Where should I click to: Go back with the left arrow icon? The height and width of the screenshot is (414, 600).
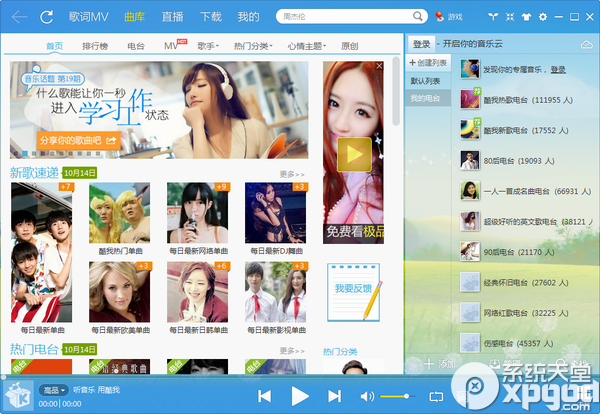tap(19, 17)
